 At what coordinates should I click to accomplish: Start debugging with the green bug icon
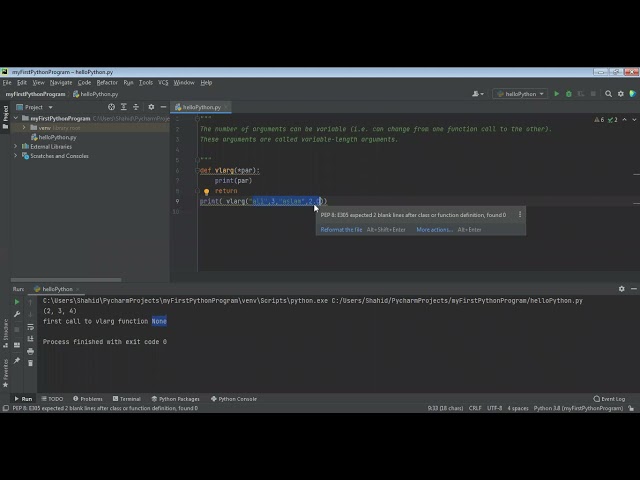569,94
